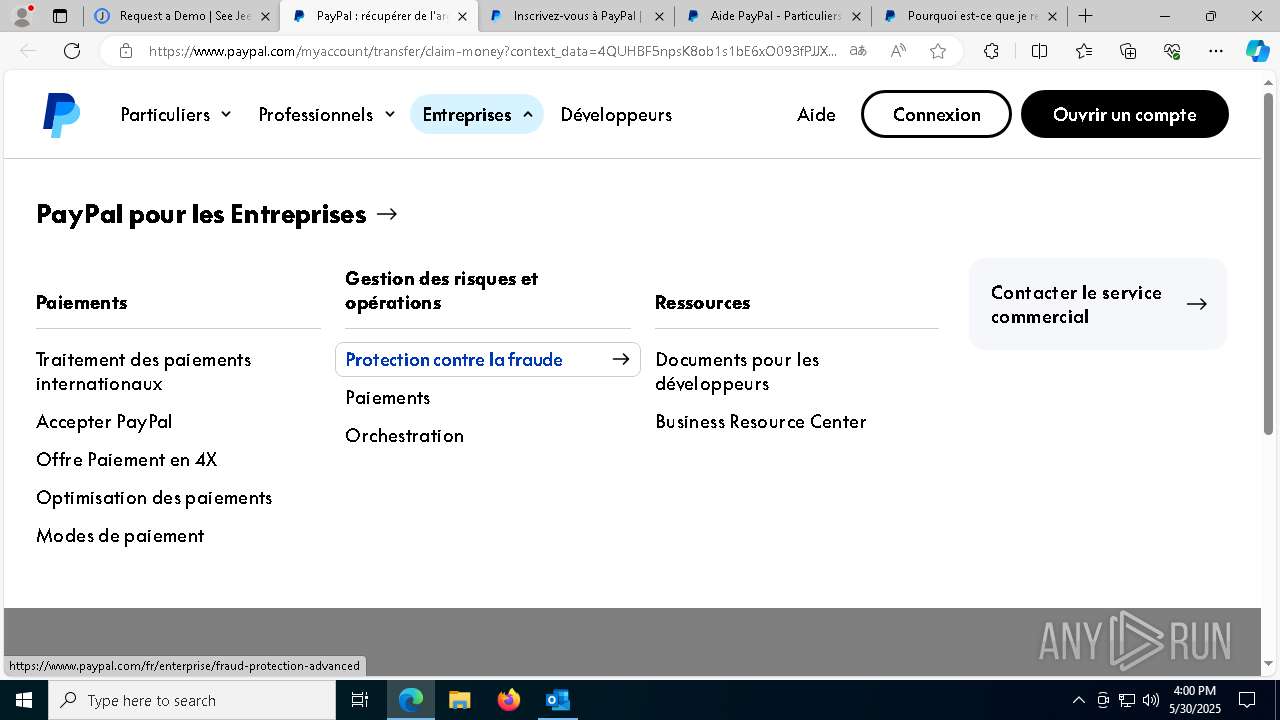Open Protection contre la fraude link

488,359
